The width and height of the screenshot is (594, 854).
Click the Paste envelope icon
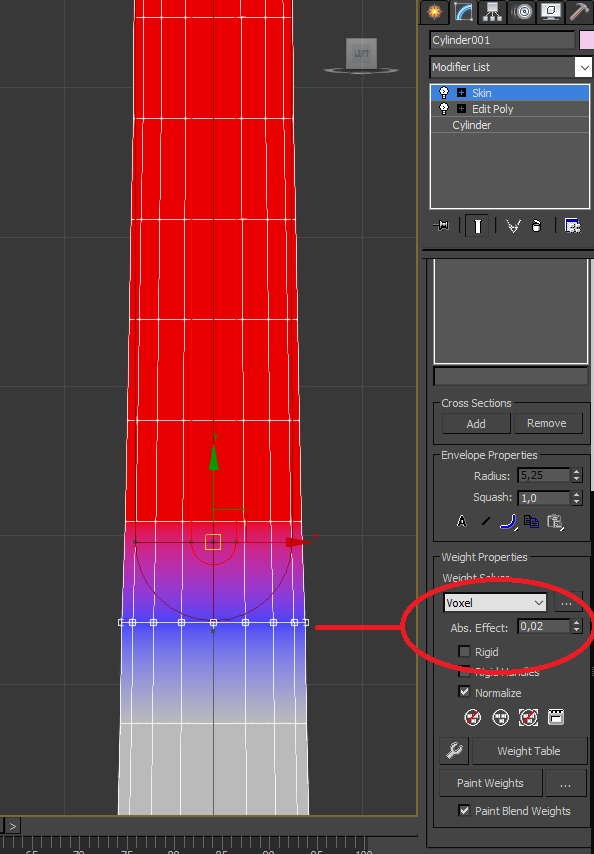tap(555, 522)
